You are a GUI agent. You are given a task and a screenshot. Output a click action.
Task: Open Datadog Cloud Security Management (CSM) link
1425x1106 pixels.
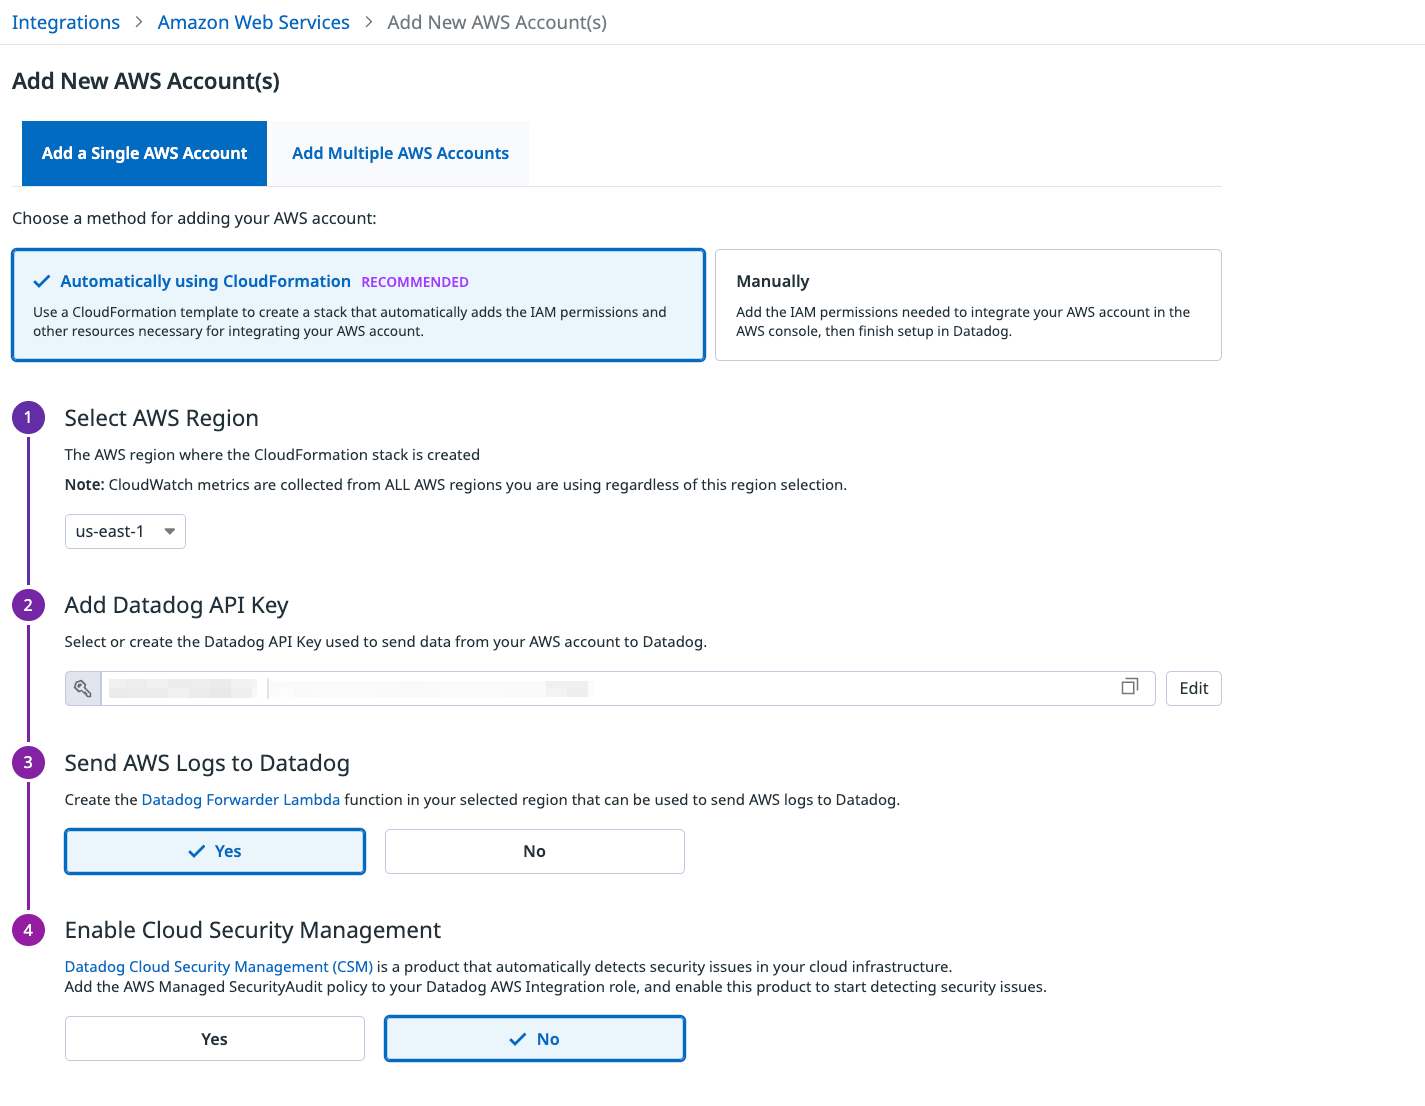tap(219, 967)
